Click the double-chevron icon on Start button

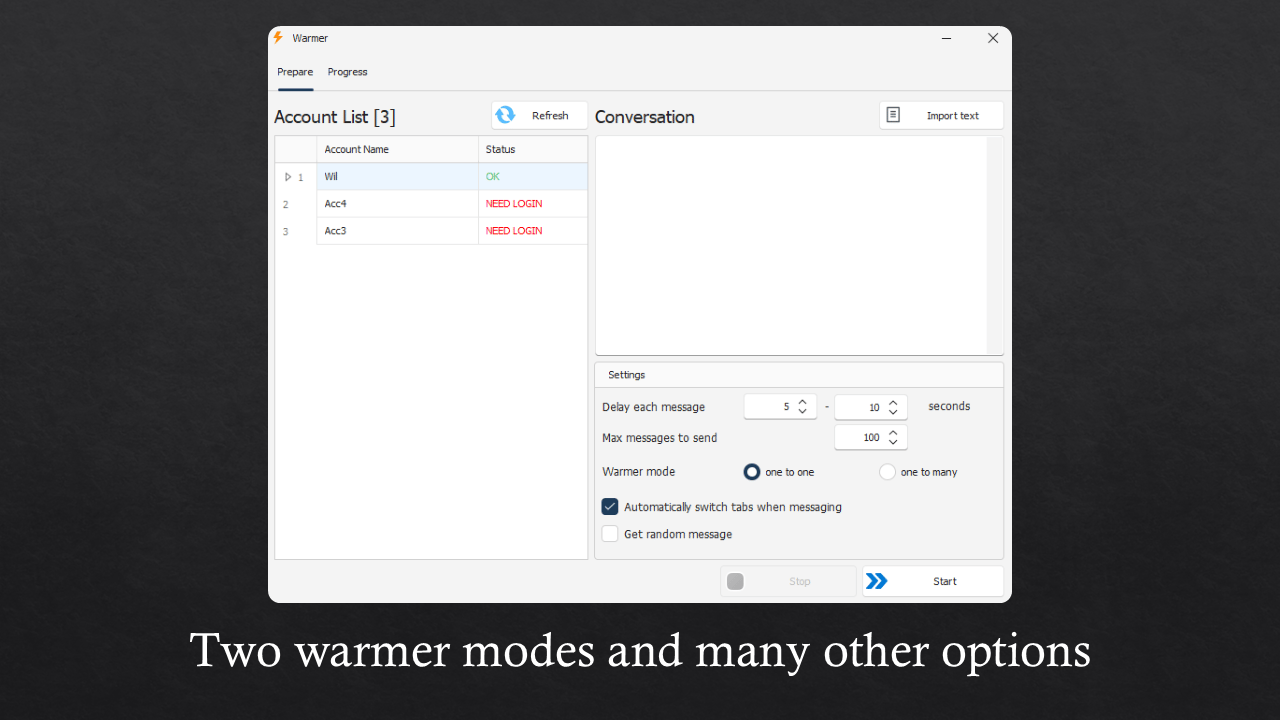877,580
